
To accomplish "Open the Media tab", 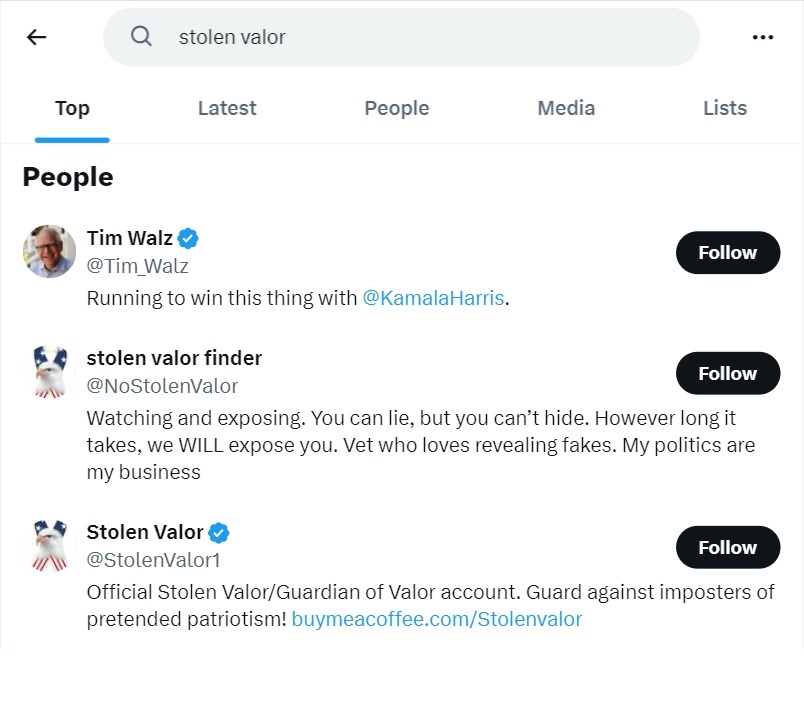I will click(x=566, y=108).
